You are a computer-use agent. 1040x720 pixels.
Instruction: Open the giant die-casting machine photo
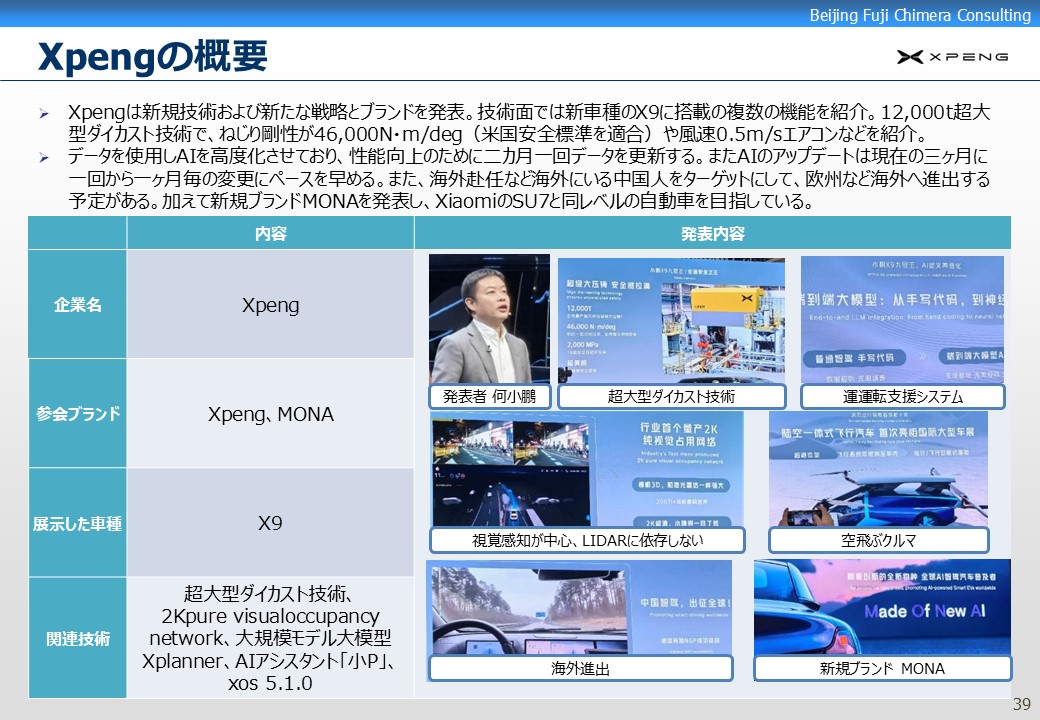tap(671, 321)
